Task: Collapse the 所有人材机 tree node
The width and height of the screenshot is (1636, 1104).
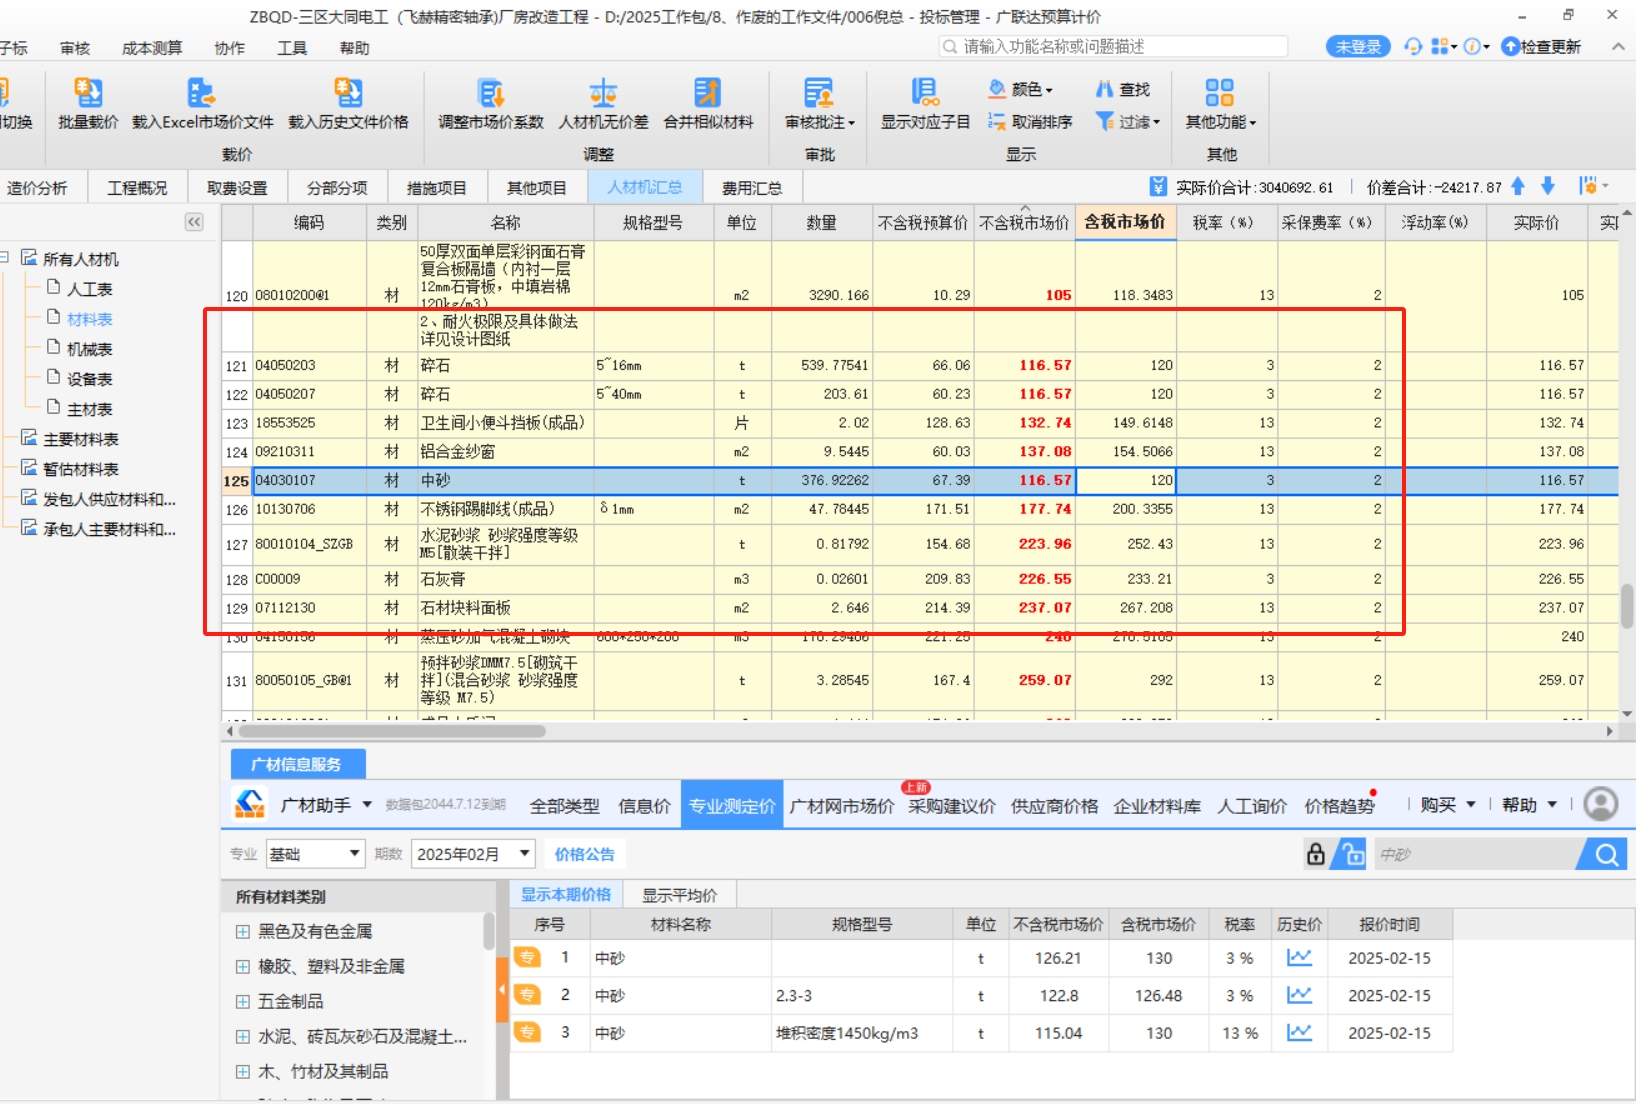Action: point(5,258)
